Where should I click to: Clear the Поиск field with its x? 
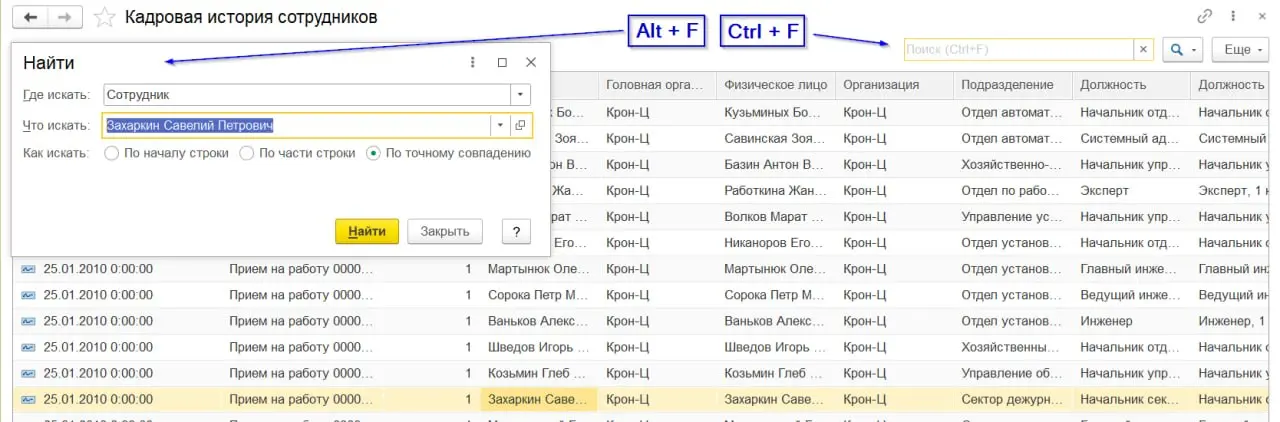pyautogui.click(x=1143, y=49)
